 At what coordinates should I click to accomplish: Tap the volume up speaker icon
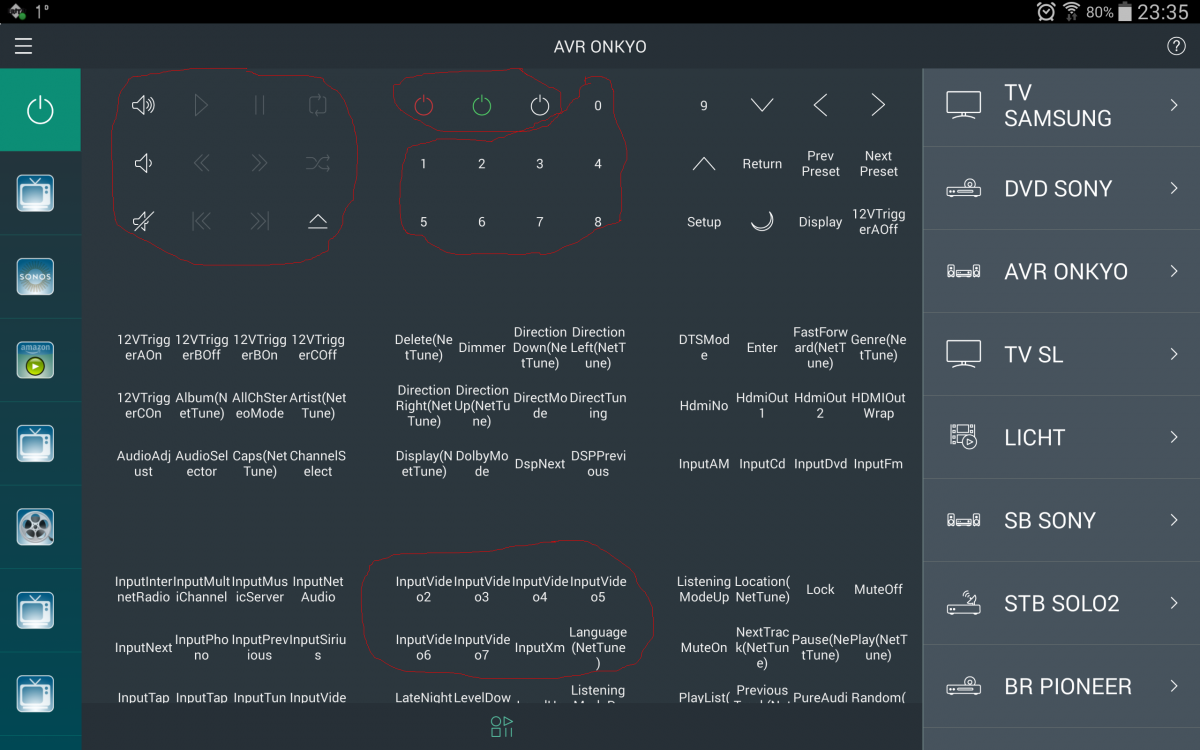(x=143, y=105)
